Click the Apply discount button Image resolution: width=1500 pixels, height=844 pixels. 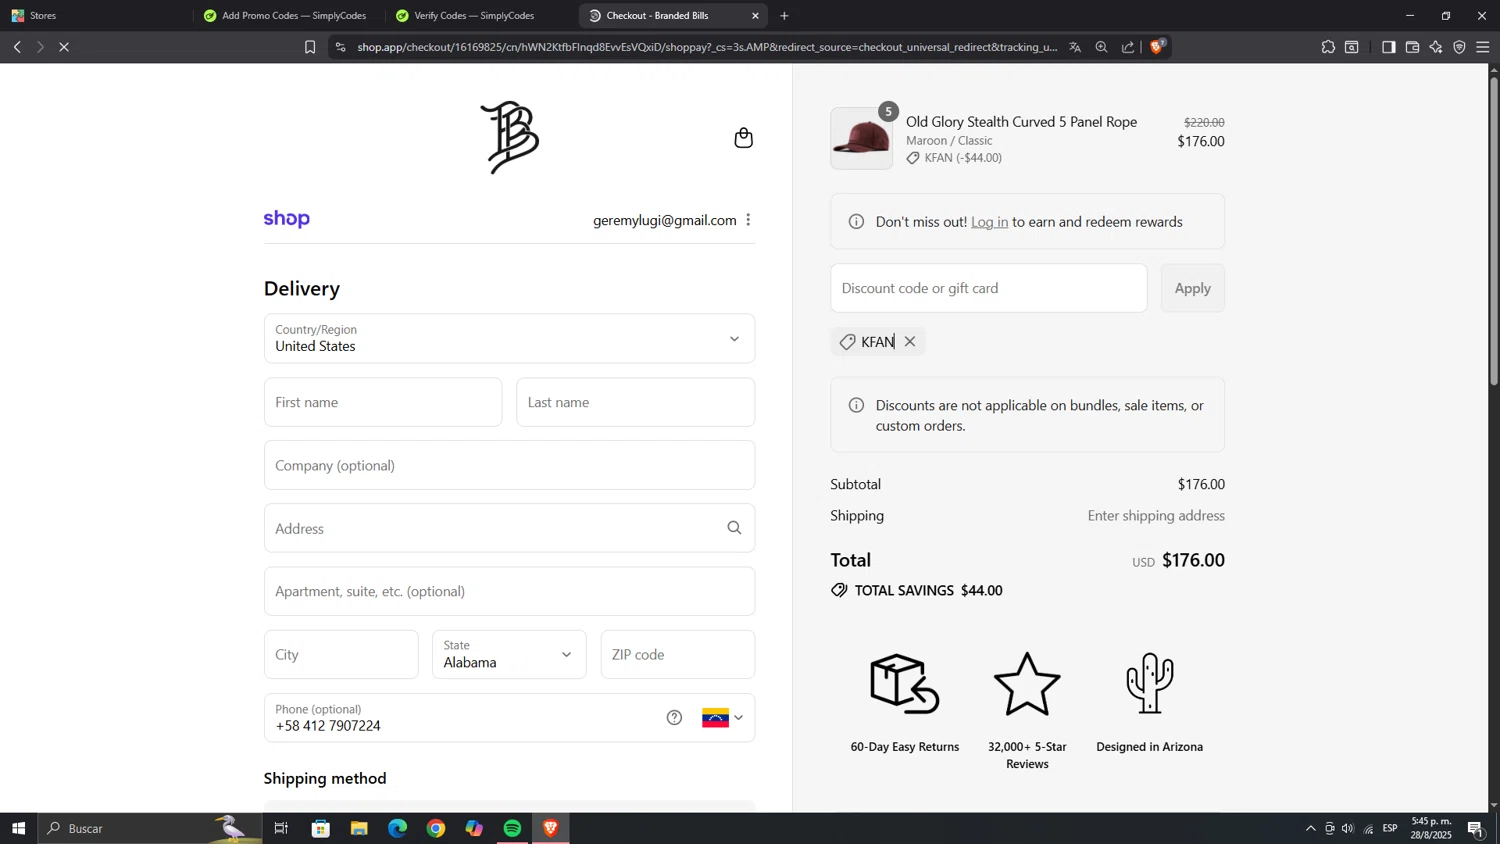point(1193,288)
